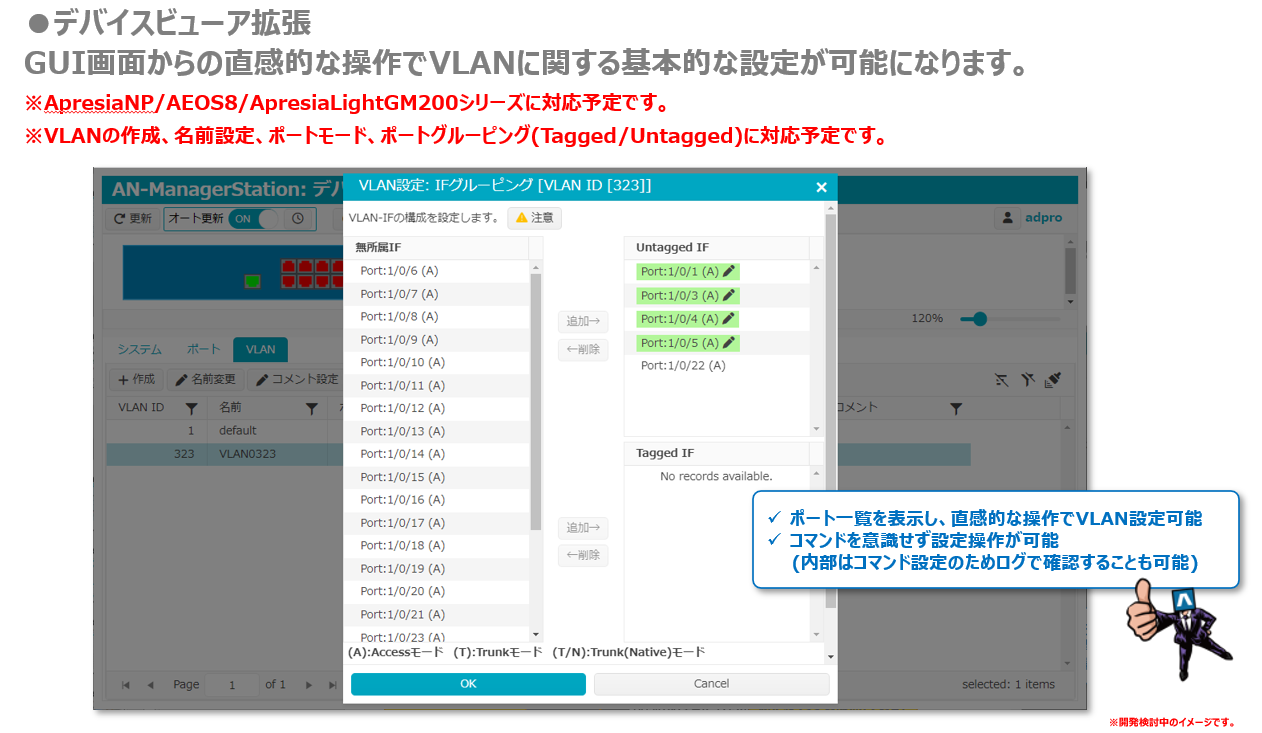This screenshot has height=733, width=1262.
Task: Click the Untagged ←削除 remove button
Action: click(583, 349)
